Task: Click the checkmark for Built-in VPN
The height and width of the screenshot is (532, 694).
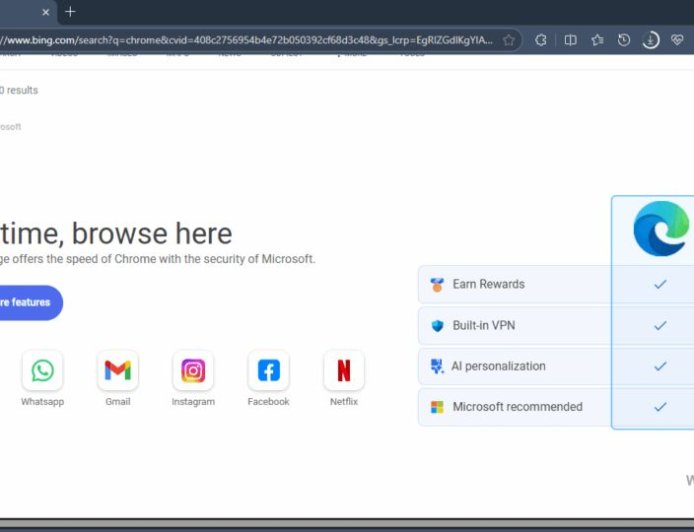Action: [660, 325]
